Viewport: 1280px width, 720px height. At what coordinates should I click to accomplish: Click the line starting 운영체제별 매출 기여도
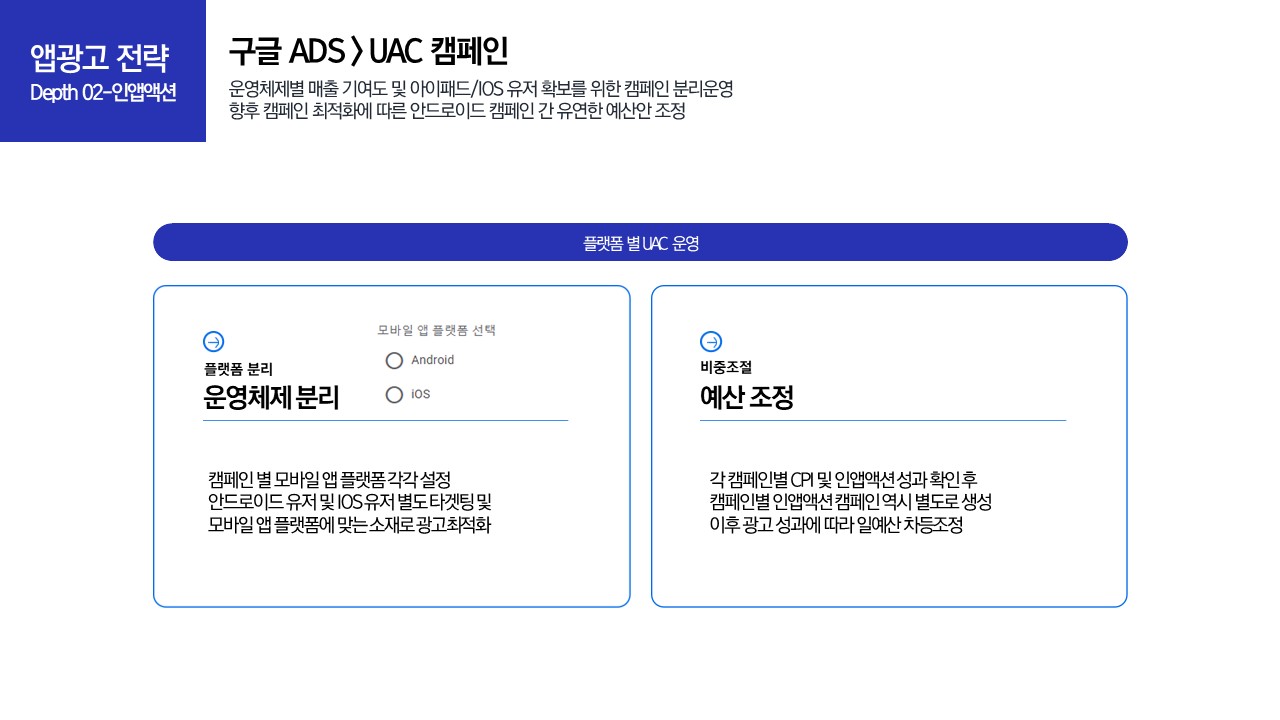[481, 88]
